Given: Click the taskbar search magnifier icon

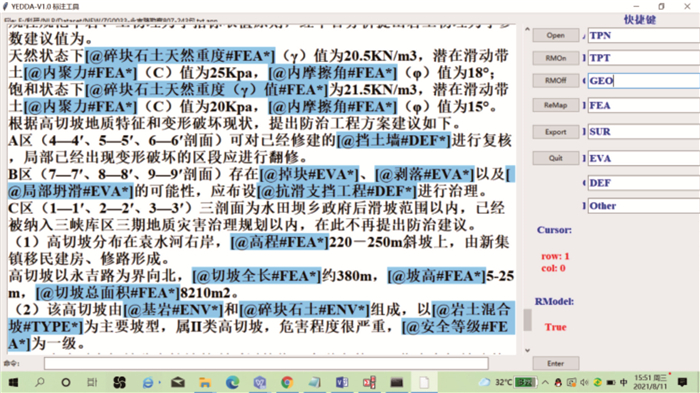Looking at the screenshot, I should tap(40, 382).
